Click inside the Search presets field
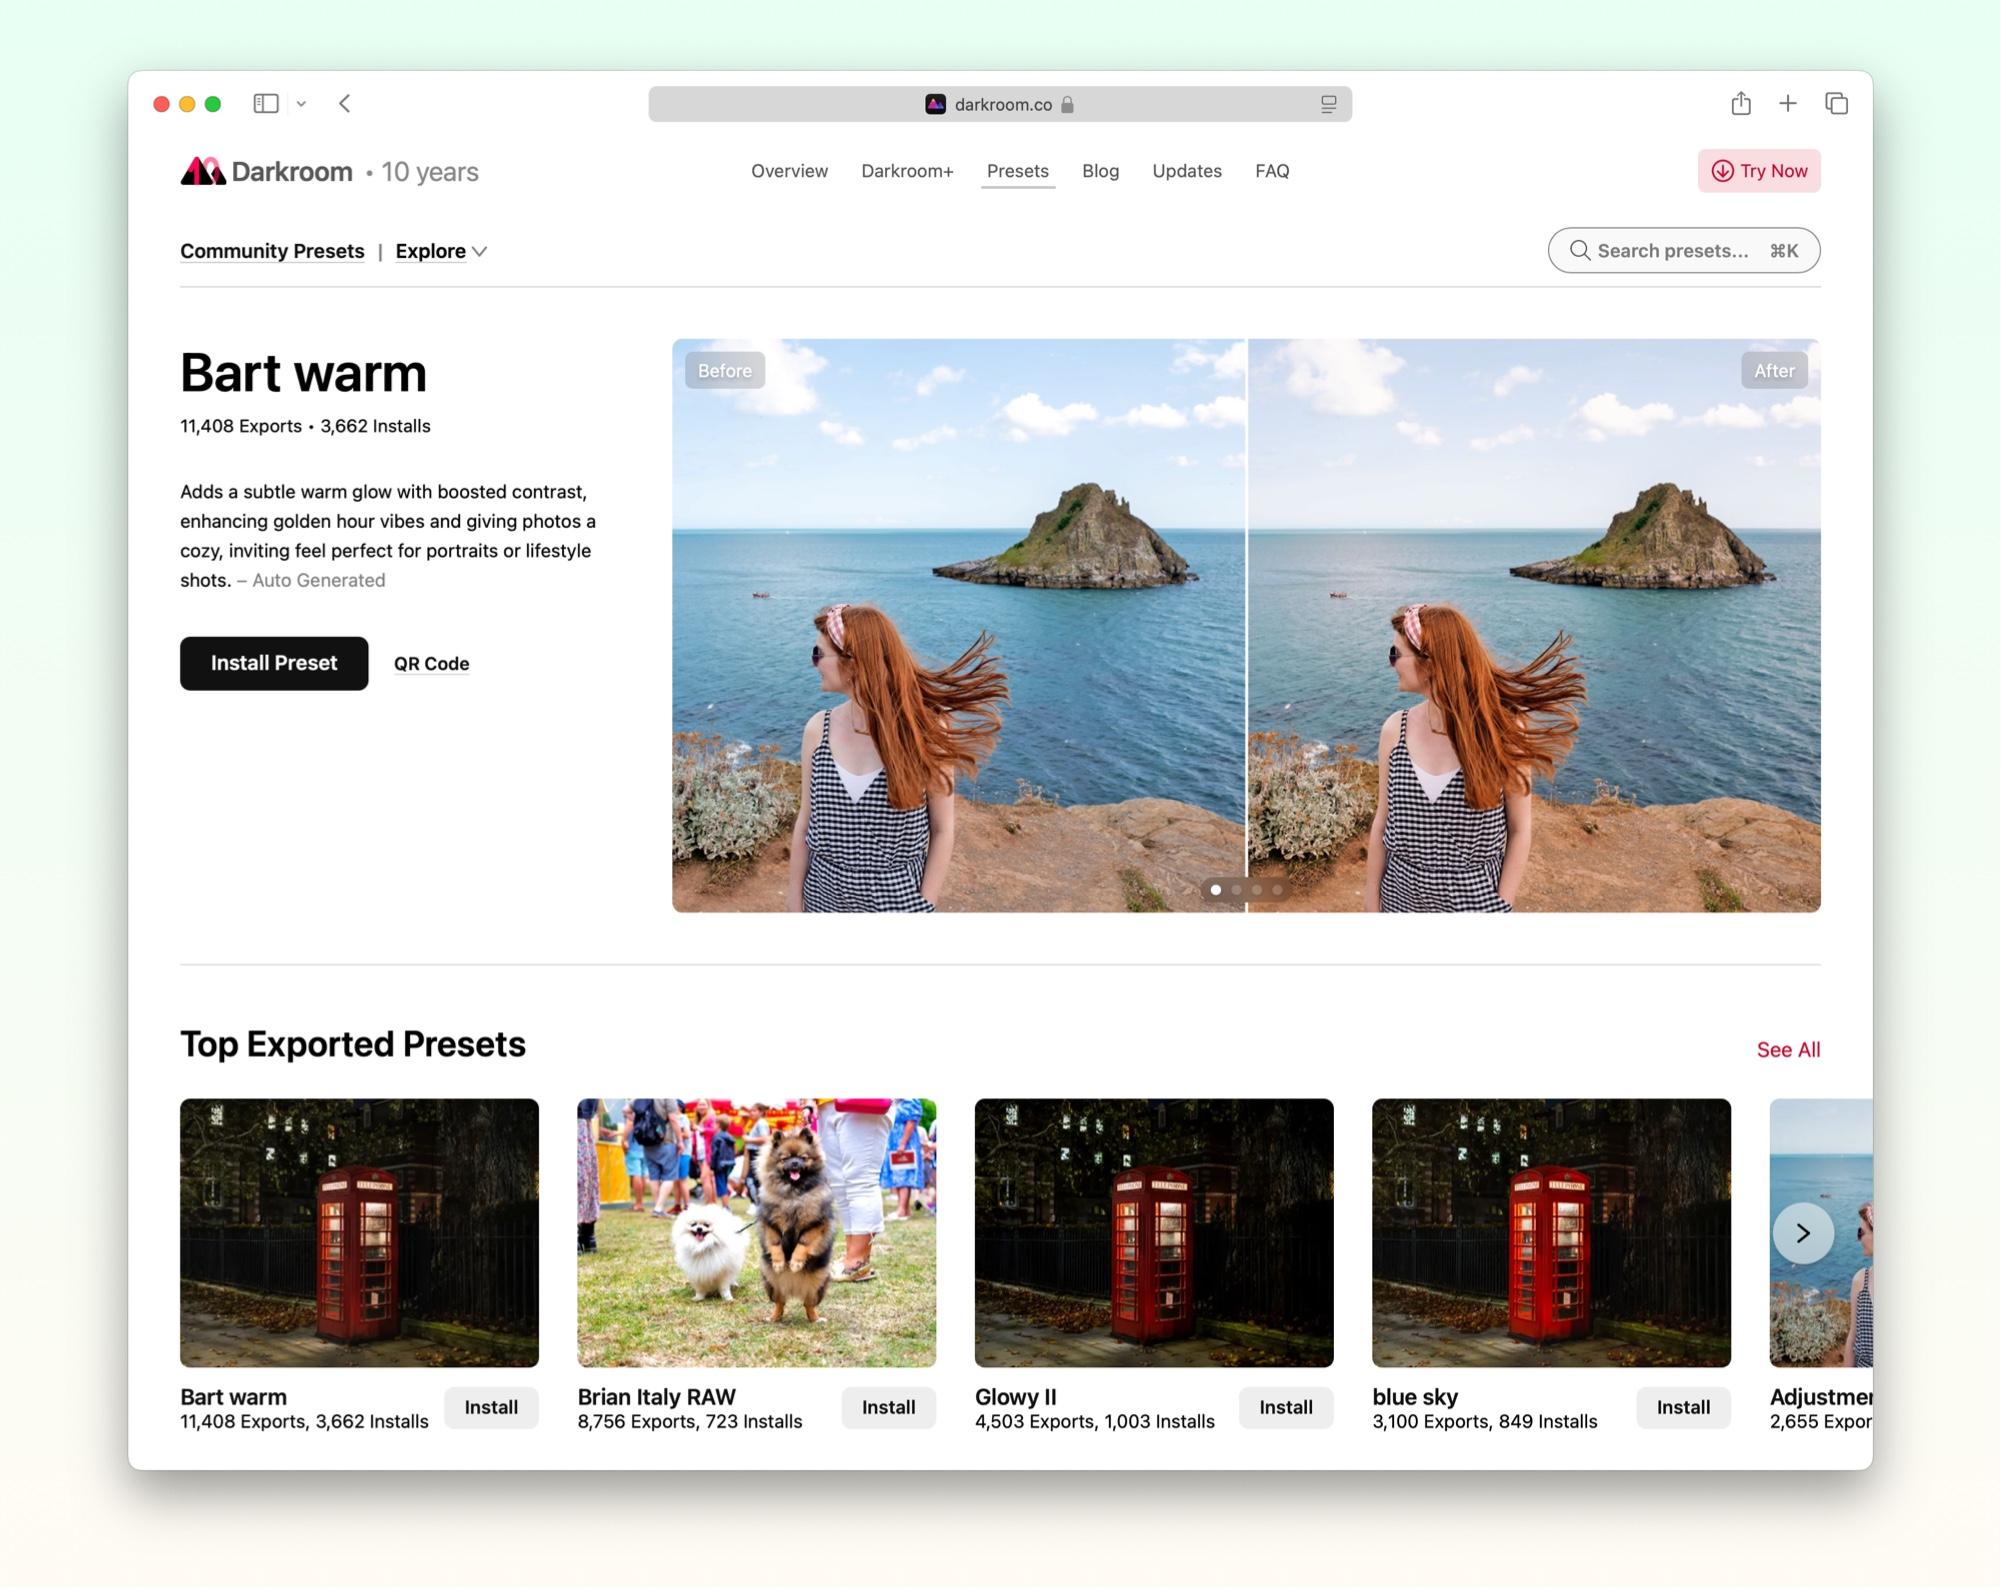 click(1670, 250)
